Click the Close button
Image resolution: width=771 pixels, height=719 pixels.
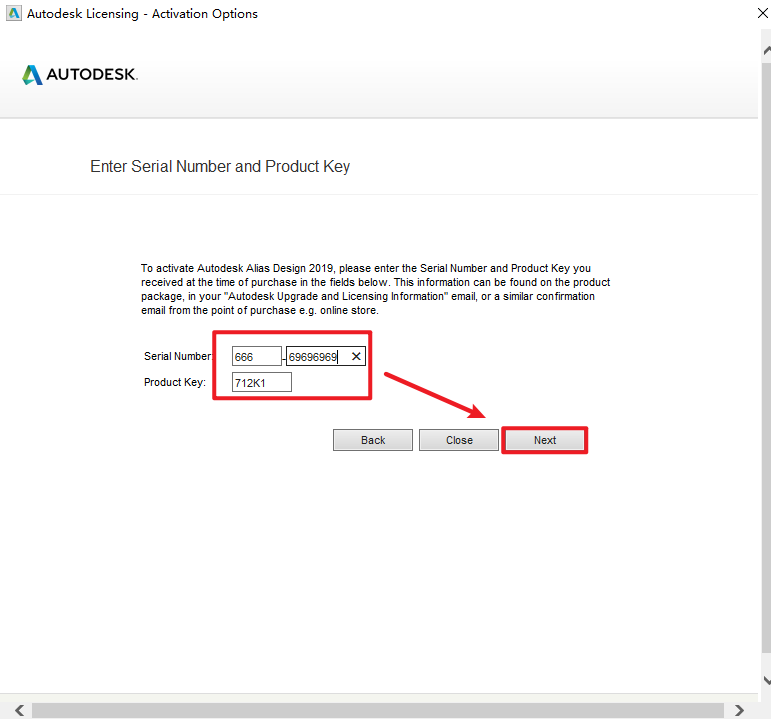click(459, 440)
